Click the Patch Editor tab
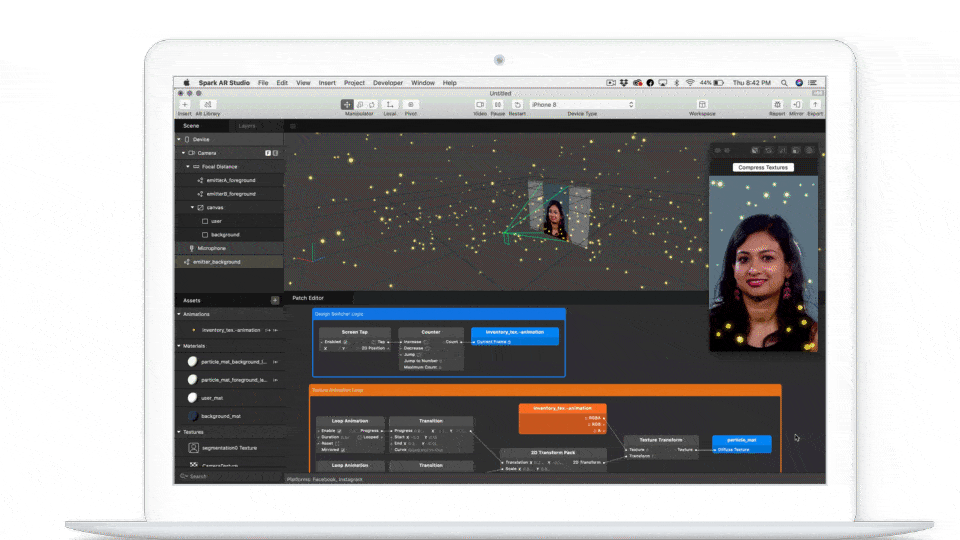 pos(308,298)
